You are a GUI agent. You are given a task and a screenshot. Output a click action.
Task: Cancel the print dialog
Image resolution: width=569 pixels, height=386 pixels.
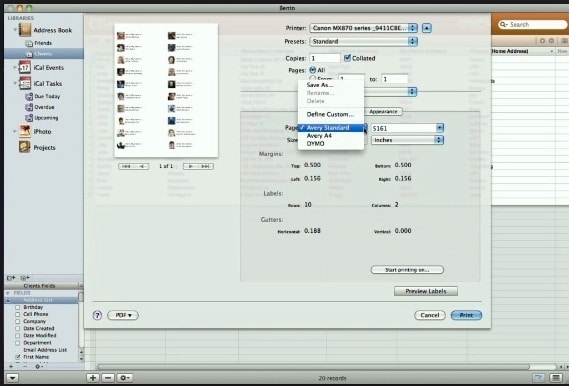(x=430, y=315)
